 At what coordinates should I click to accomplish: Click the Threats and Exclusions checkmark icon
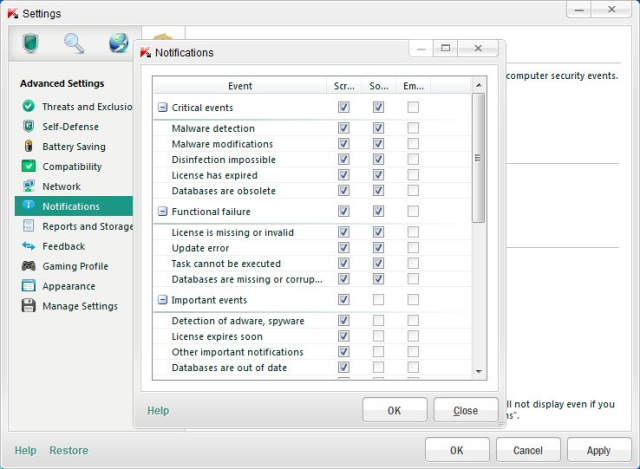coord(28,107)
